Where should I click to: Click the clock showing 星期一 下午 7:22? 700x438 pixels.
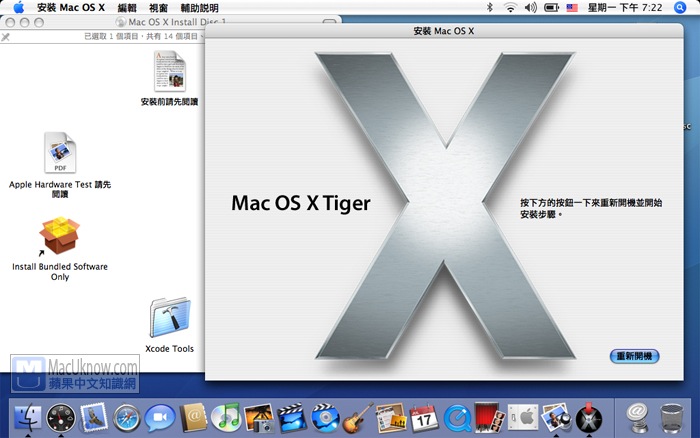coord(625,7)
